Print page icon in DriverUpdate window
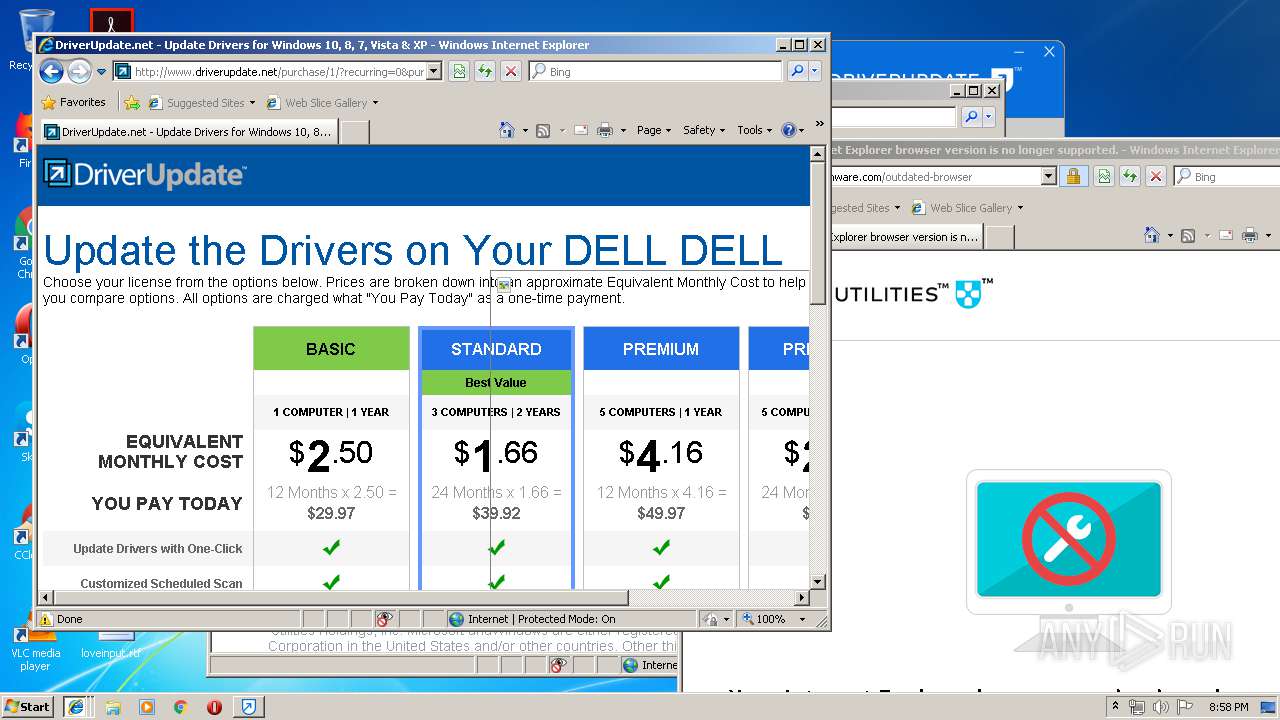Image resolution: width=1280 pixels, height=720 pixels. tap(605, 130)
